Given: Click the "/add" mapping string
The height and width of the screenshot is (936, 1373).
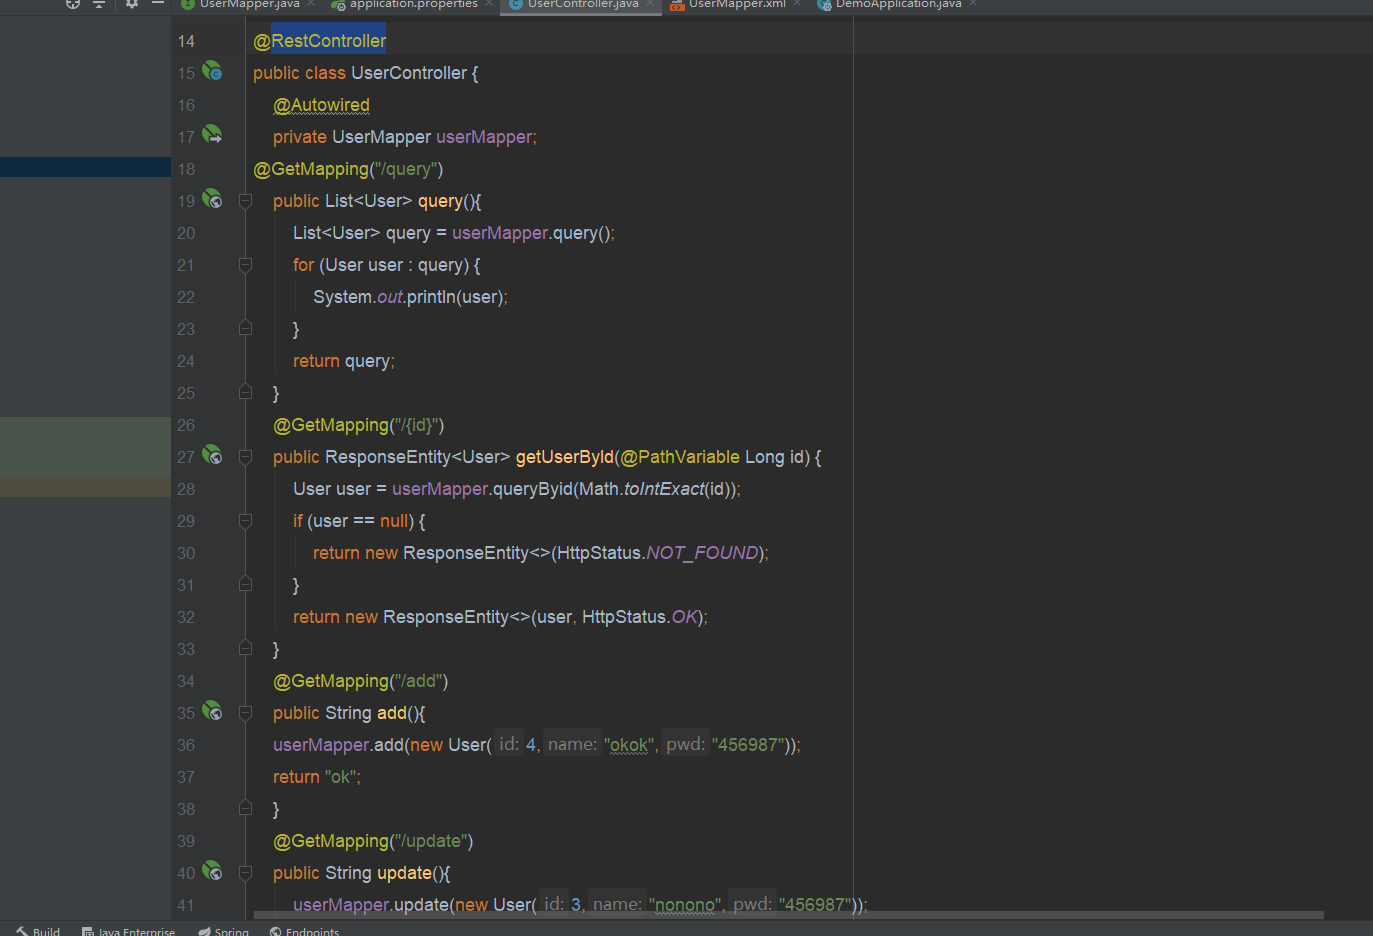Looking at the screenshot, I should tap(419, 681).
